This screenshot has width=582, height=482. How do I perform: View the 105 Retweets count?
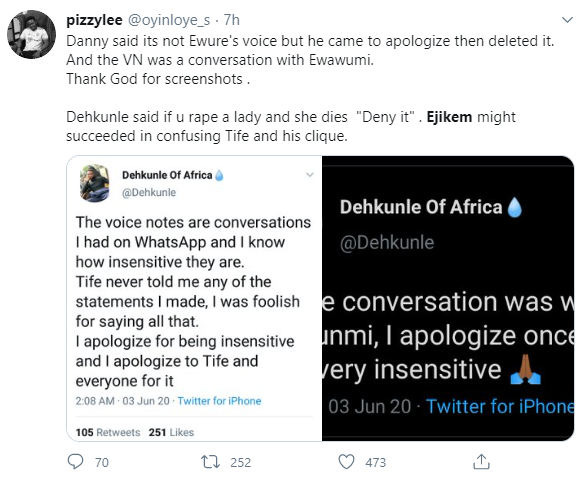[x=108, y=432]
